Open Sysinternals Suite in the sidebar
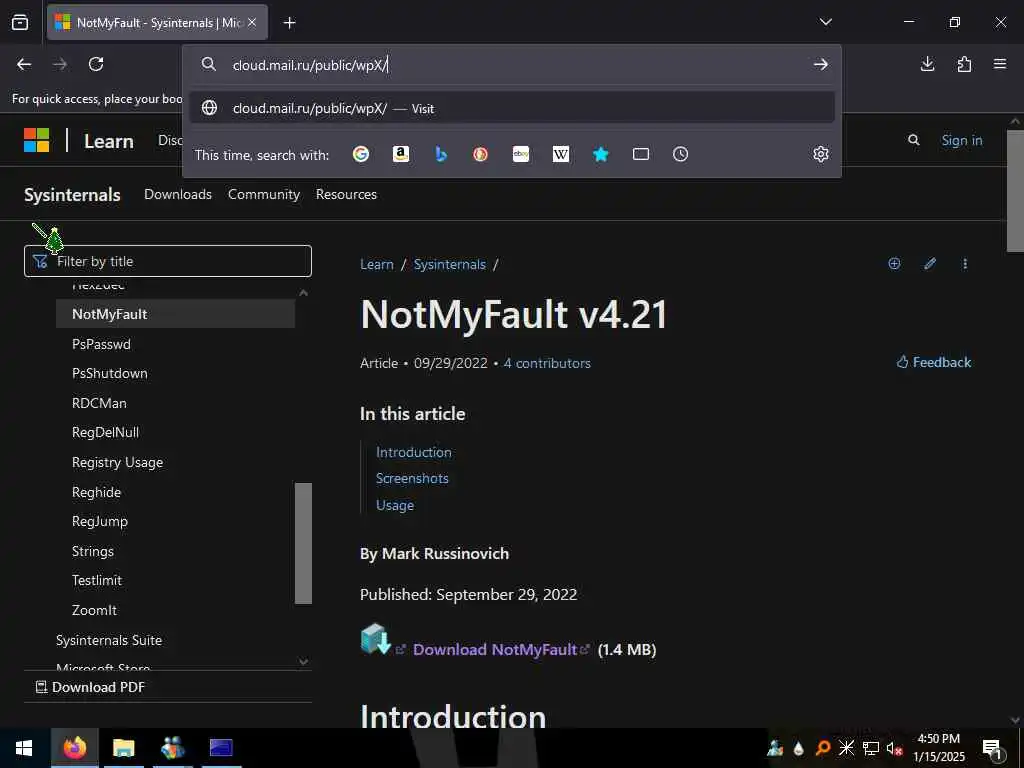 tap(109, 640)
